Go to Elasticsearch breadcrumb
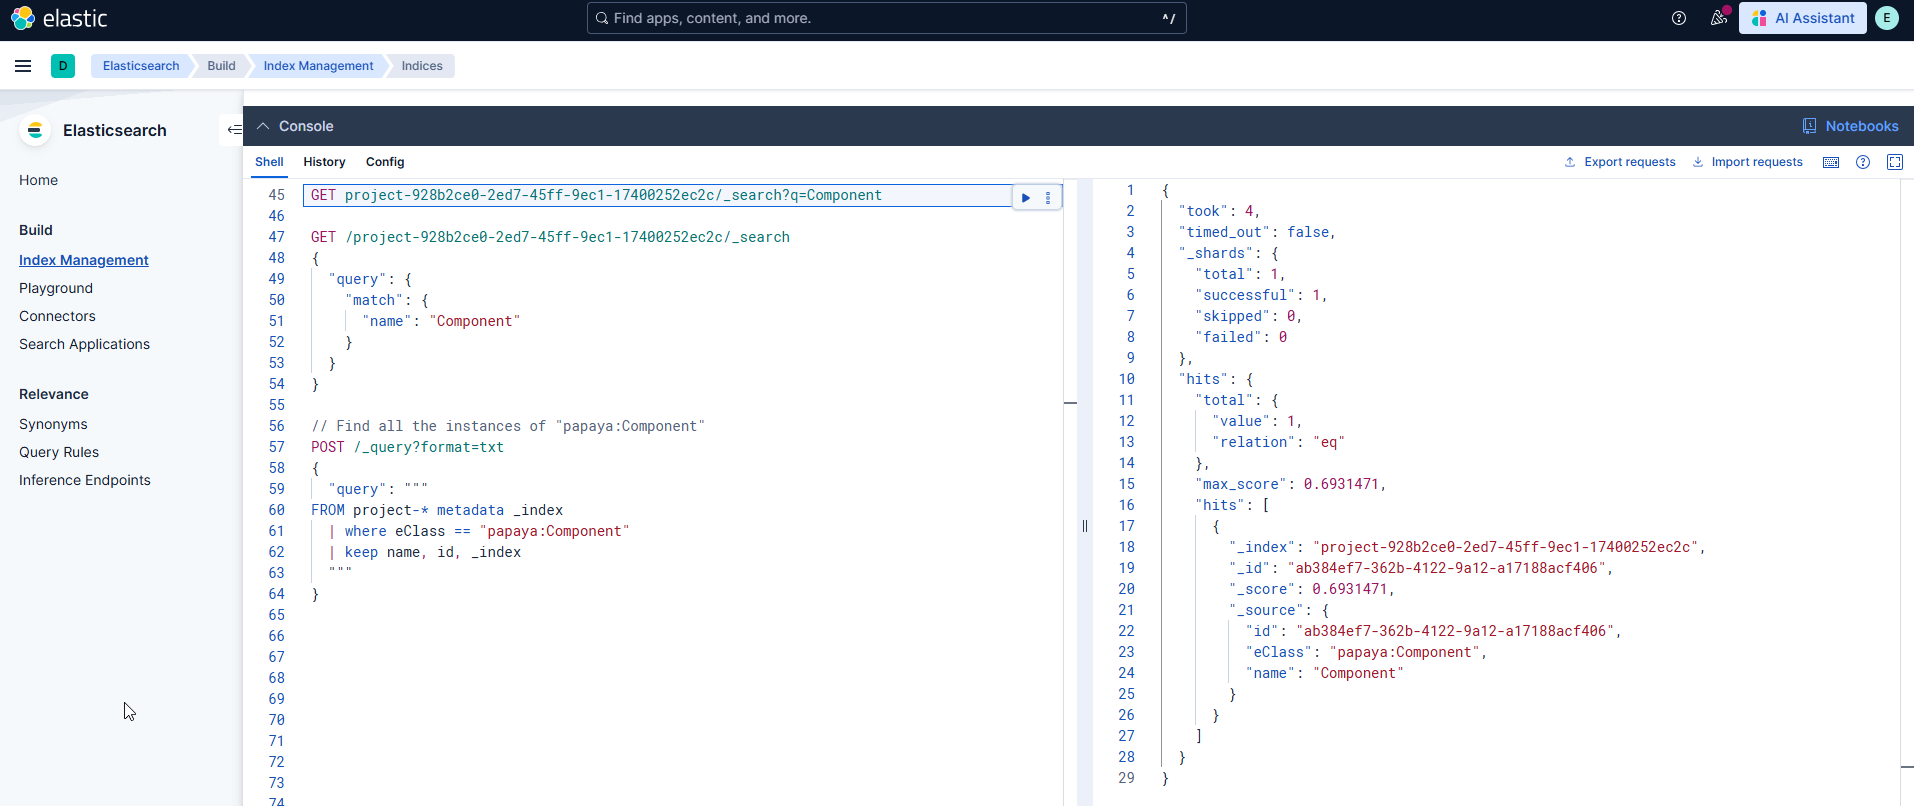Viewport: 1914px width, 806px height. [x=141, y=66]
